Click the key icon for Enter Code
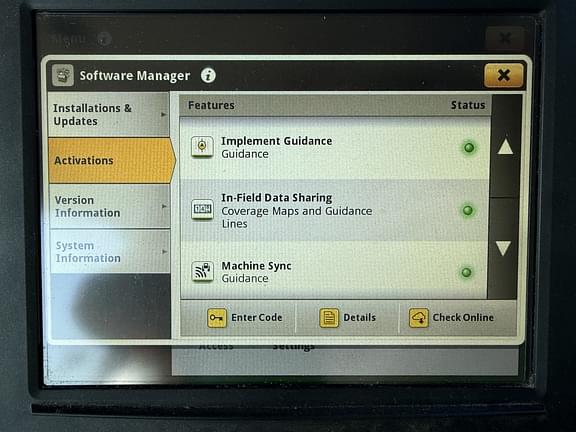This screenshot has width=576, height=432. [x=217, y=318]
